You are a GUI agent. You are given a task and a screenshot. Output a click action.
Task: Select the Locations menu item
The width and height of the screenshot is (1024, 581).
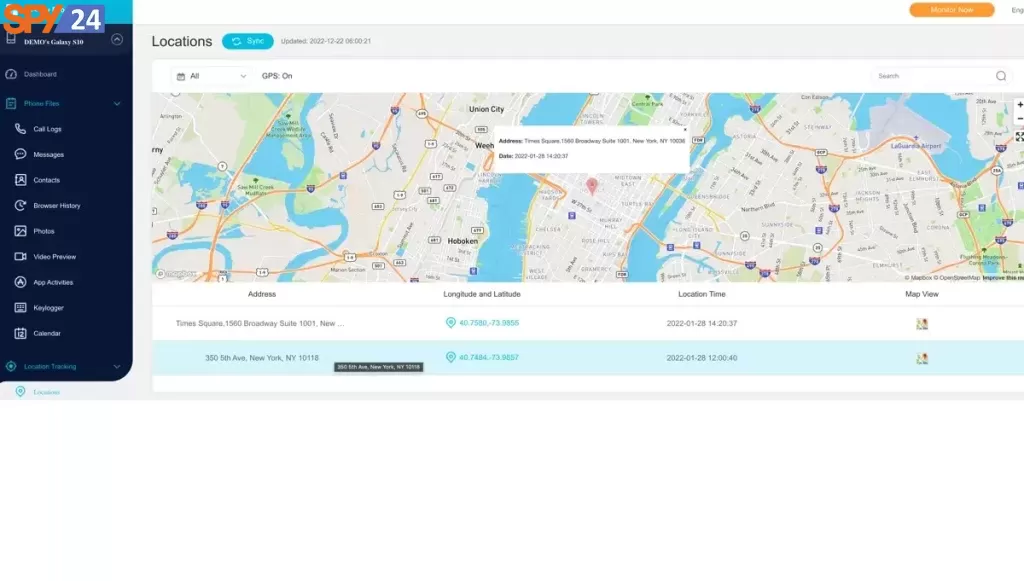click(x=46, y=392)
